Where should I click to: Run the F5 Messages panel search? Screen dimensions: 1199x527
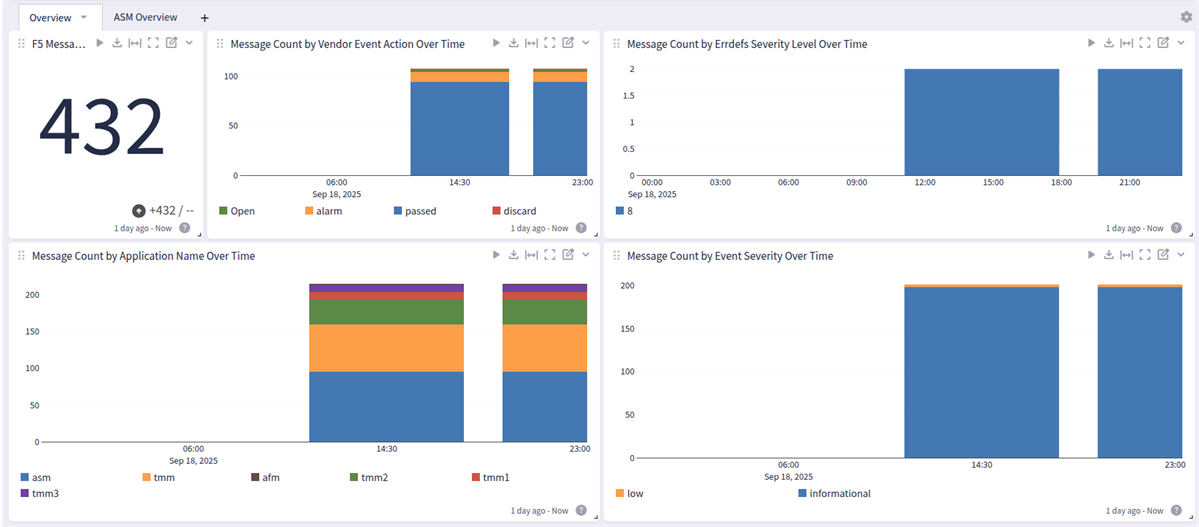(100, 43)
